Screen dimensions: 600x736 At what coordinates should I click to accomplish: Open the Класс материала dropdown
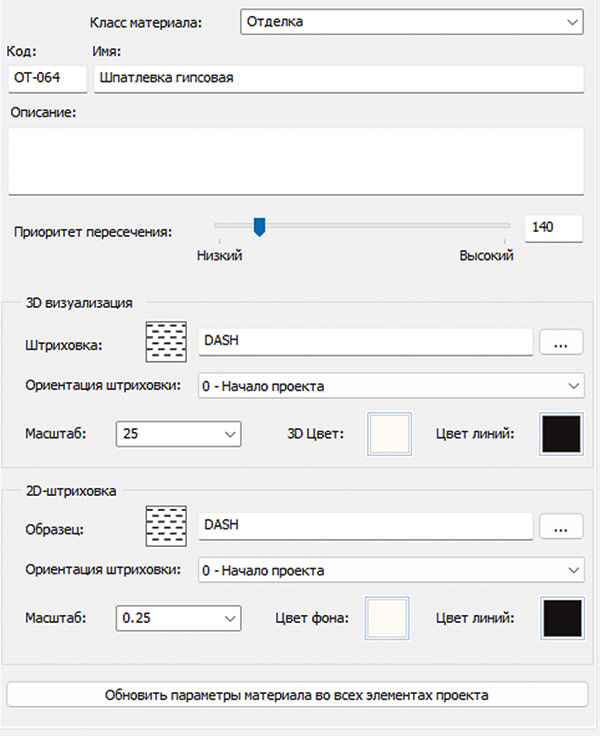[412, 22]
